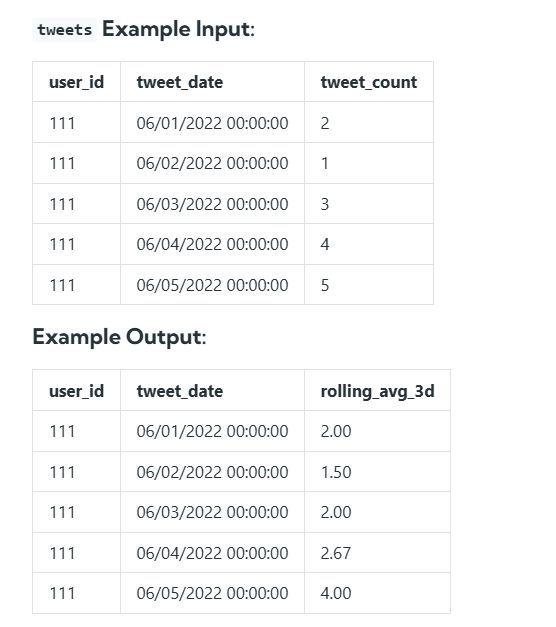Select the rolling_avg_3d column header
This screenshot has height=627, width=556.
coord(378,391)
